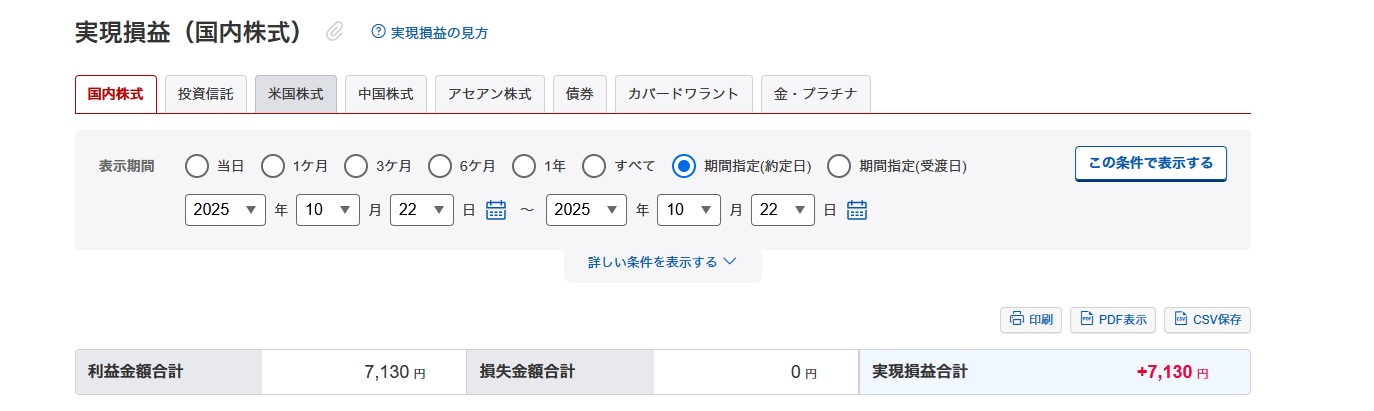Click the question mark help icon
Image resolution: width=1374 pixels, height=411 pixels.
[x=378, y=32]
